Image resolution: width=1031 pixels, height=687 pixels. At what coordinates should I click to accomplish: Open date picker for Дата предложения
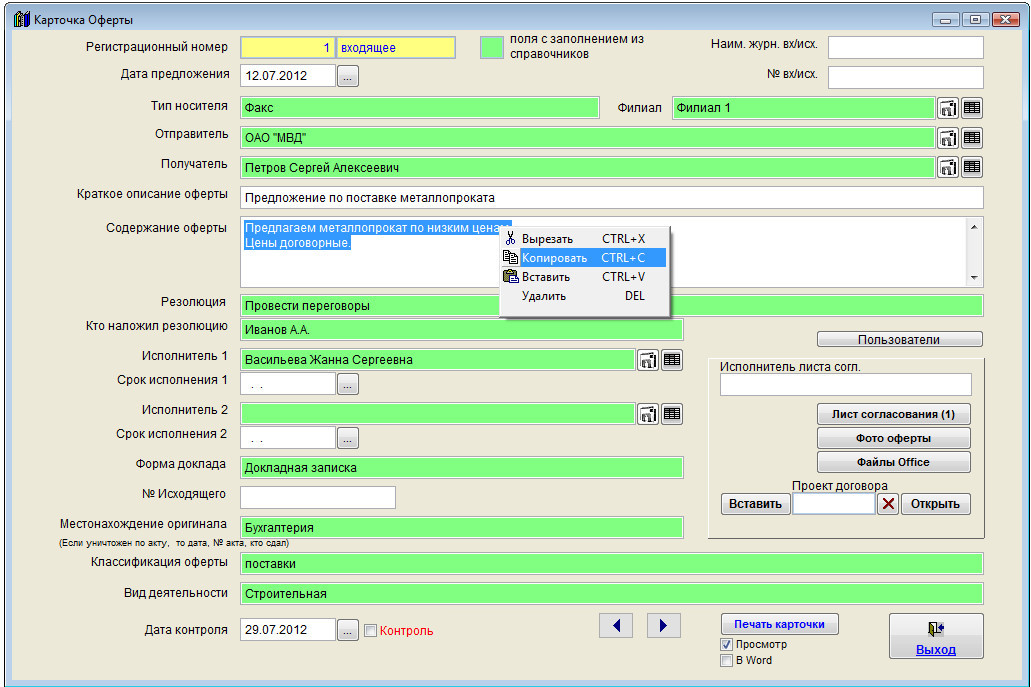[x=347, y=76]
